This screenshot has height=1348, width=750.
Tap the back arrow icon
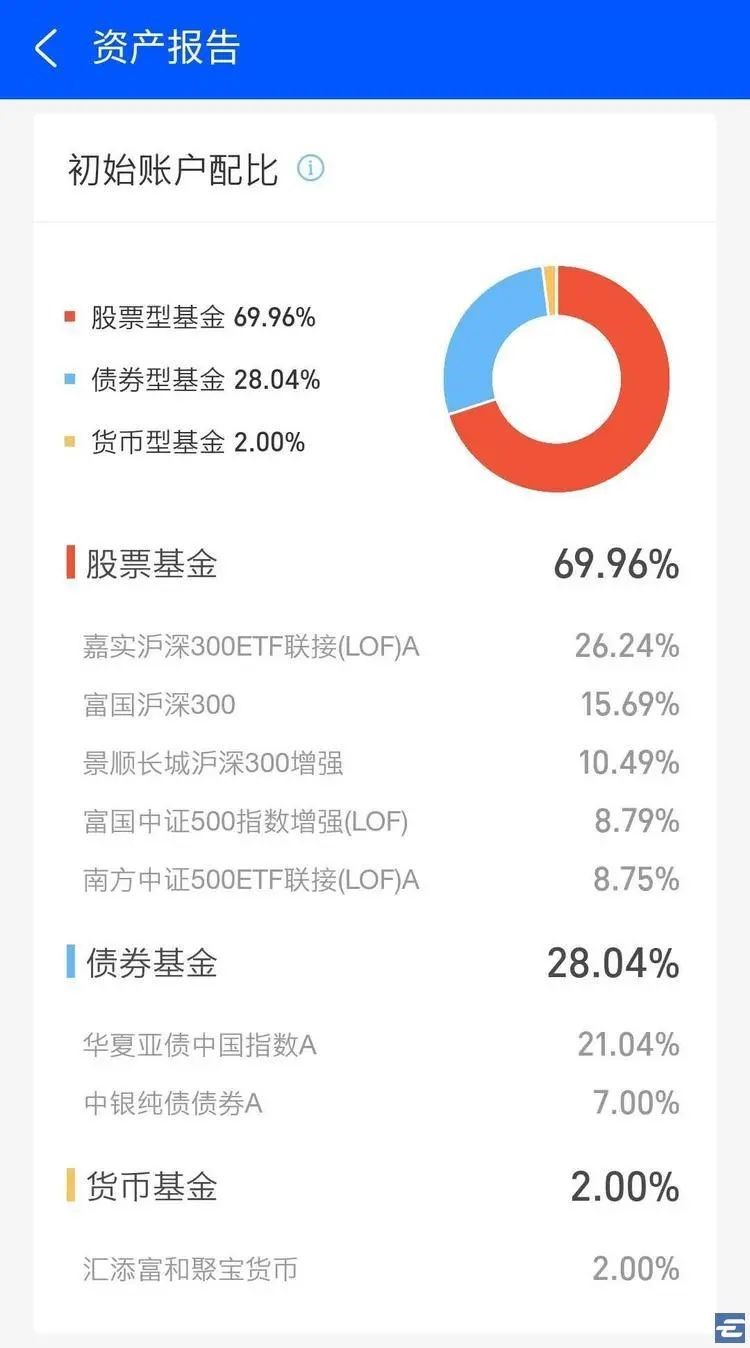point(46,48)
